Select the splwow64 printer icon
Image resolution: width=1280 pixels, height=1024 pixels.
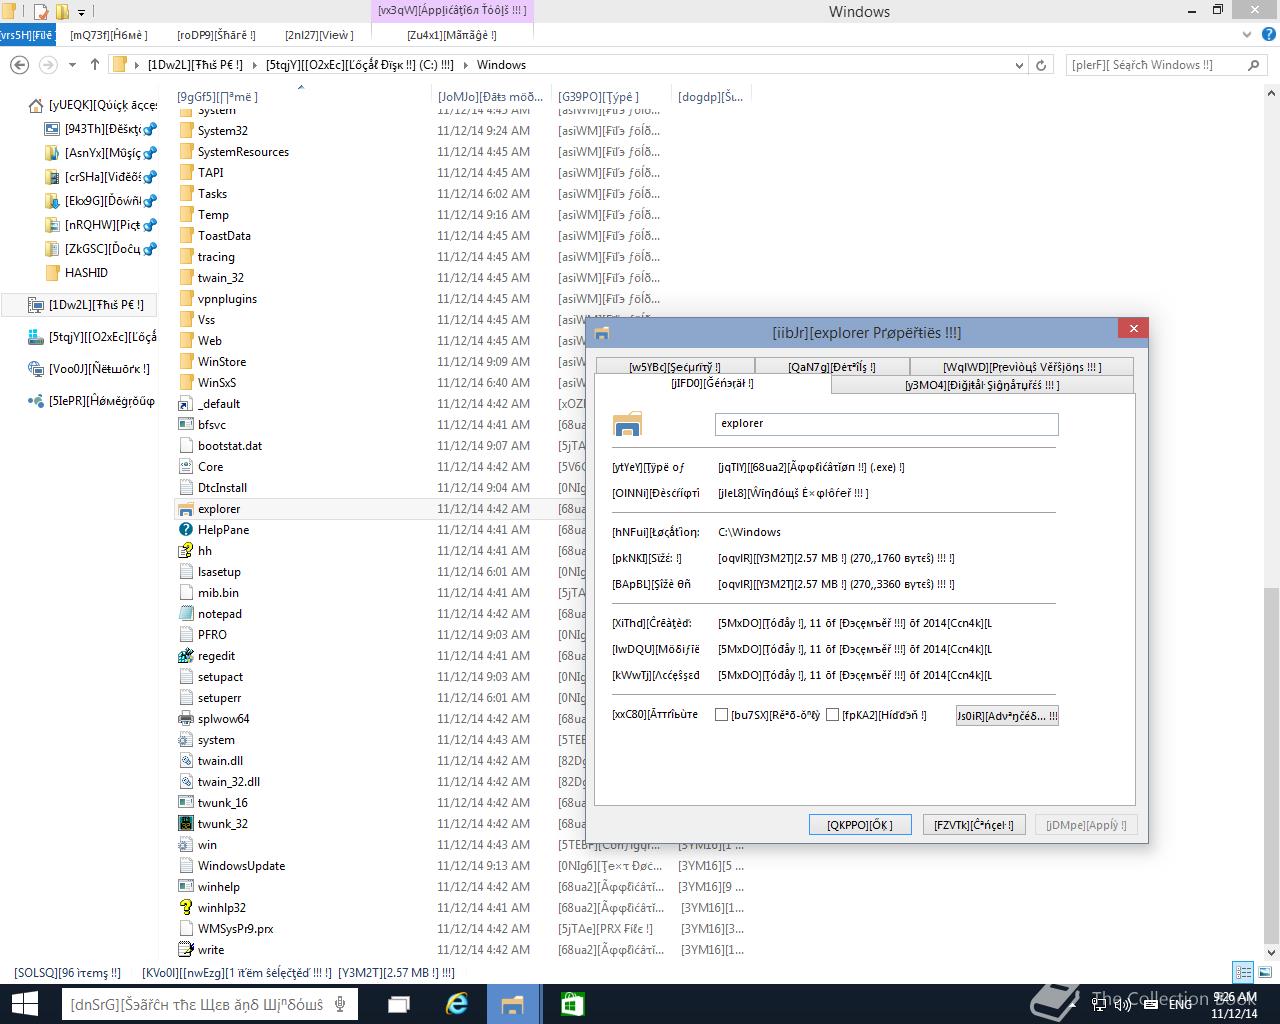click(x=185, y=719)
